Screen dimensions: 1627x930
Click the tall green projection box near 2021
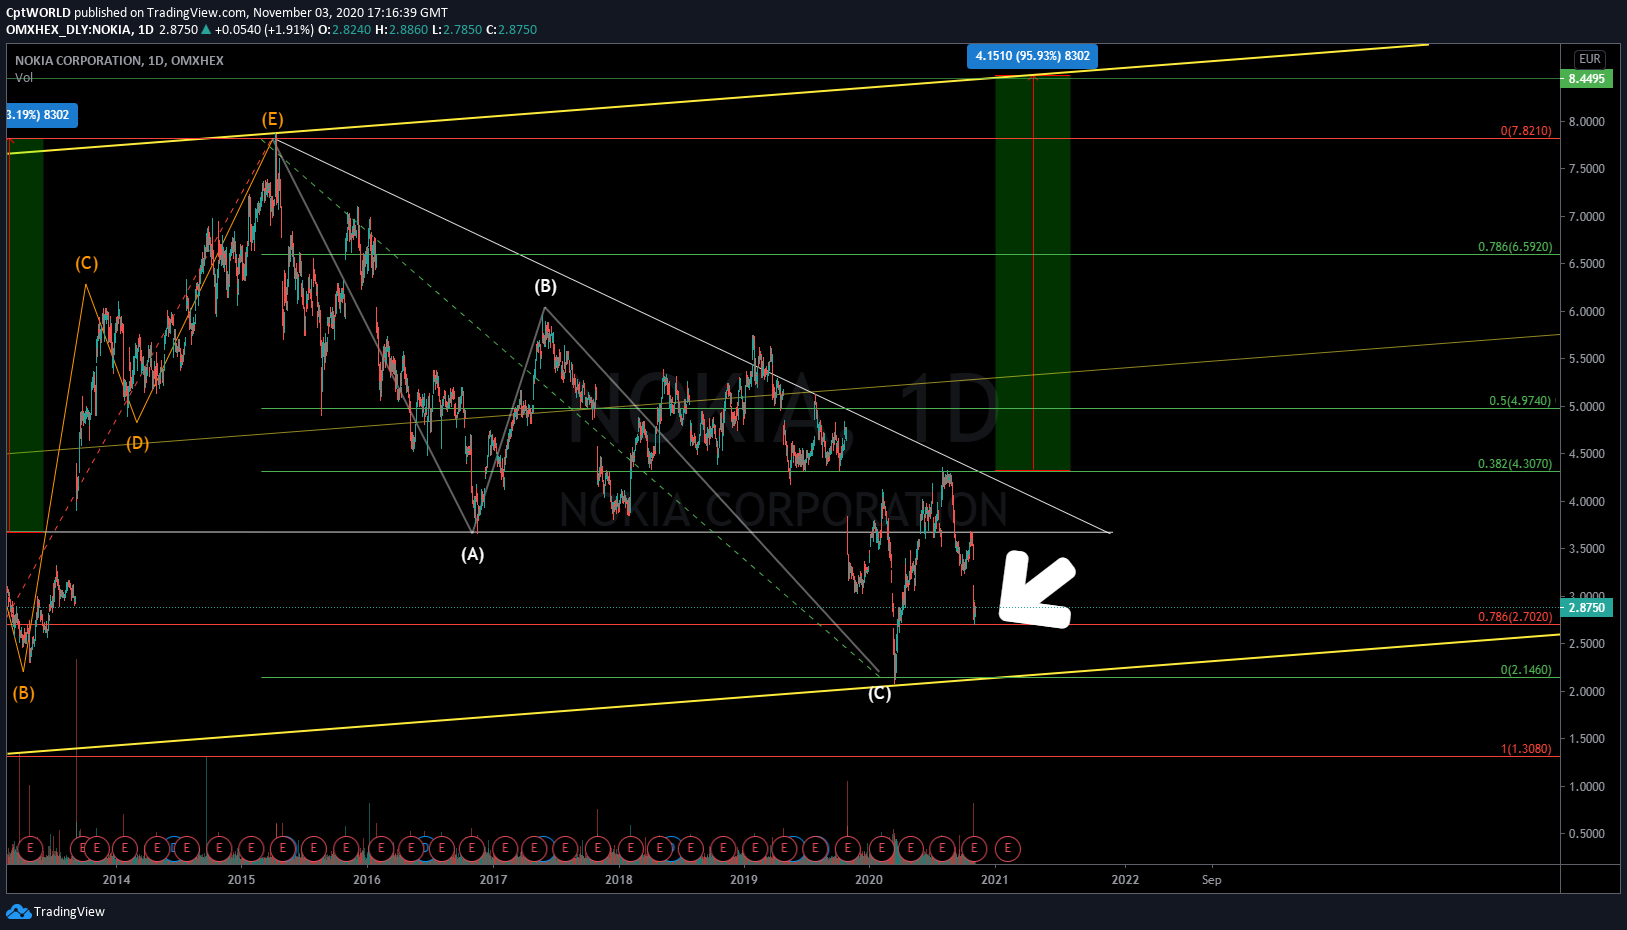click(x=1033, y=272)
